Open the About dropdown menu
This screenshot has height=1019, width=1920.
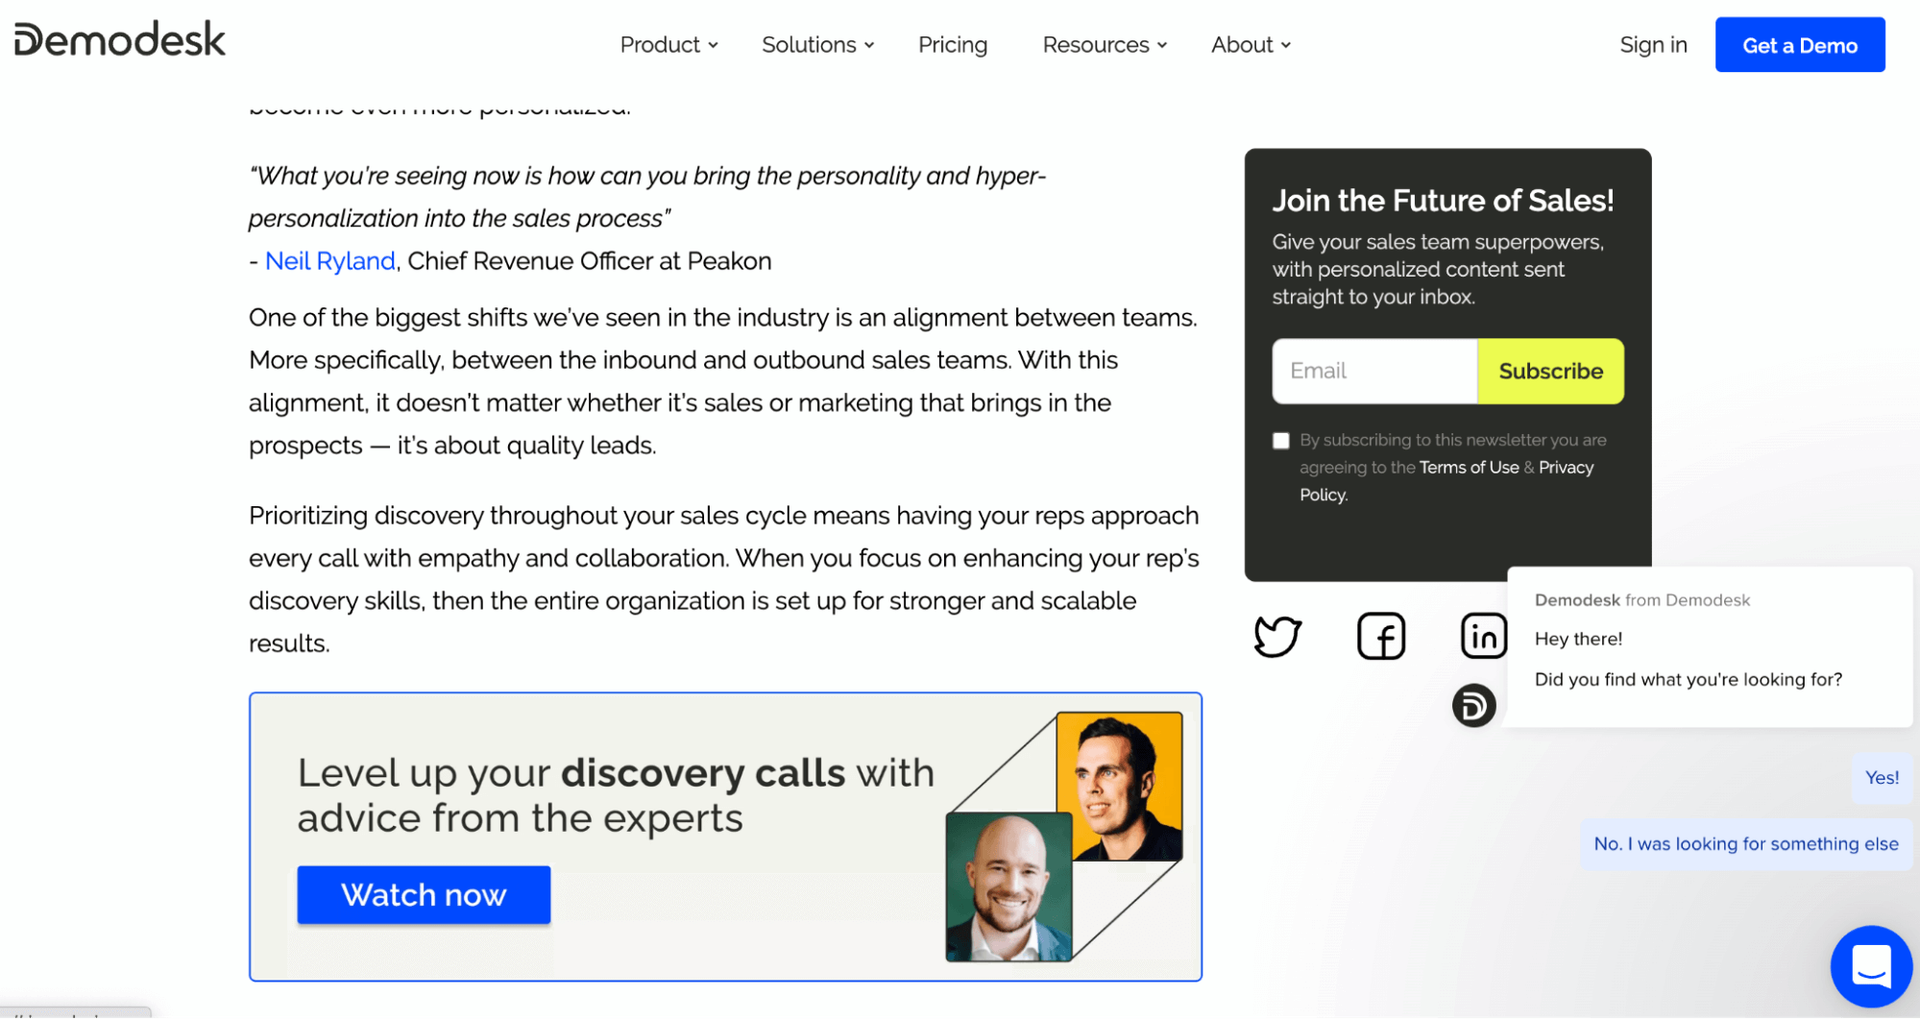tap(1250, 45)
